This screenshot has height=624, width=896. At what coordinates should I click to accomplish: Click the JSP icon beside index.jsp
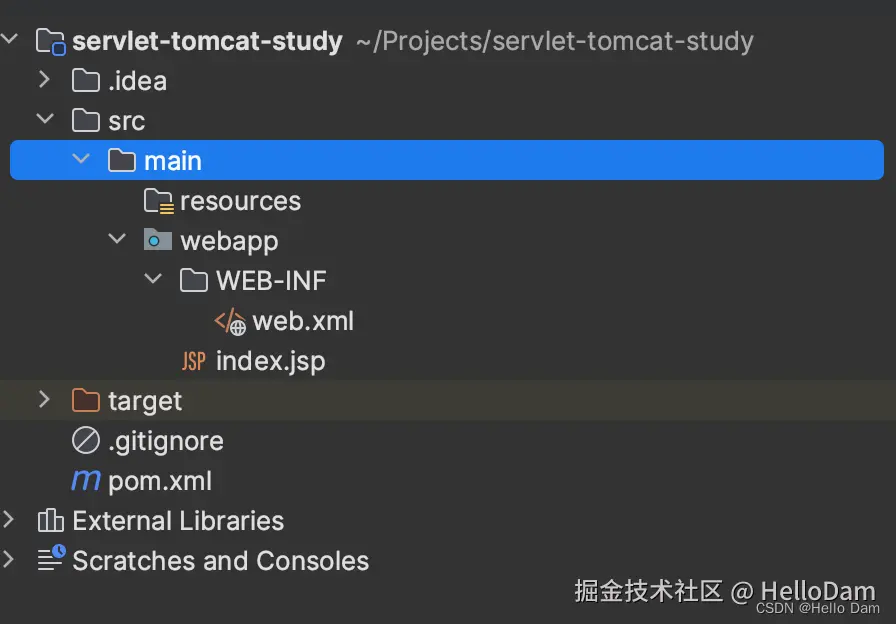point(193,361)
